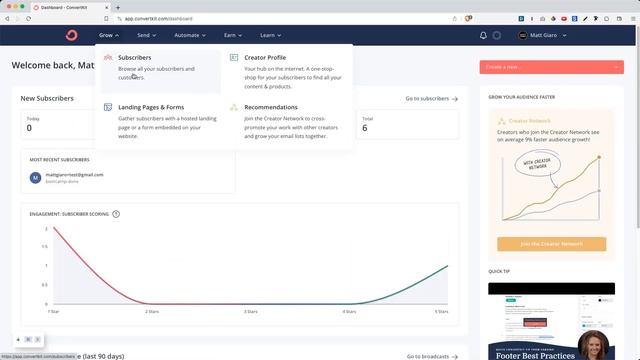
Task: Collapse the Grow menu
Action: (109, 36)
